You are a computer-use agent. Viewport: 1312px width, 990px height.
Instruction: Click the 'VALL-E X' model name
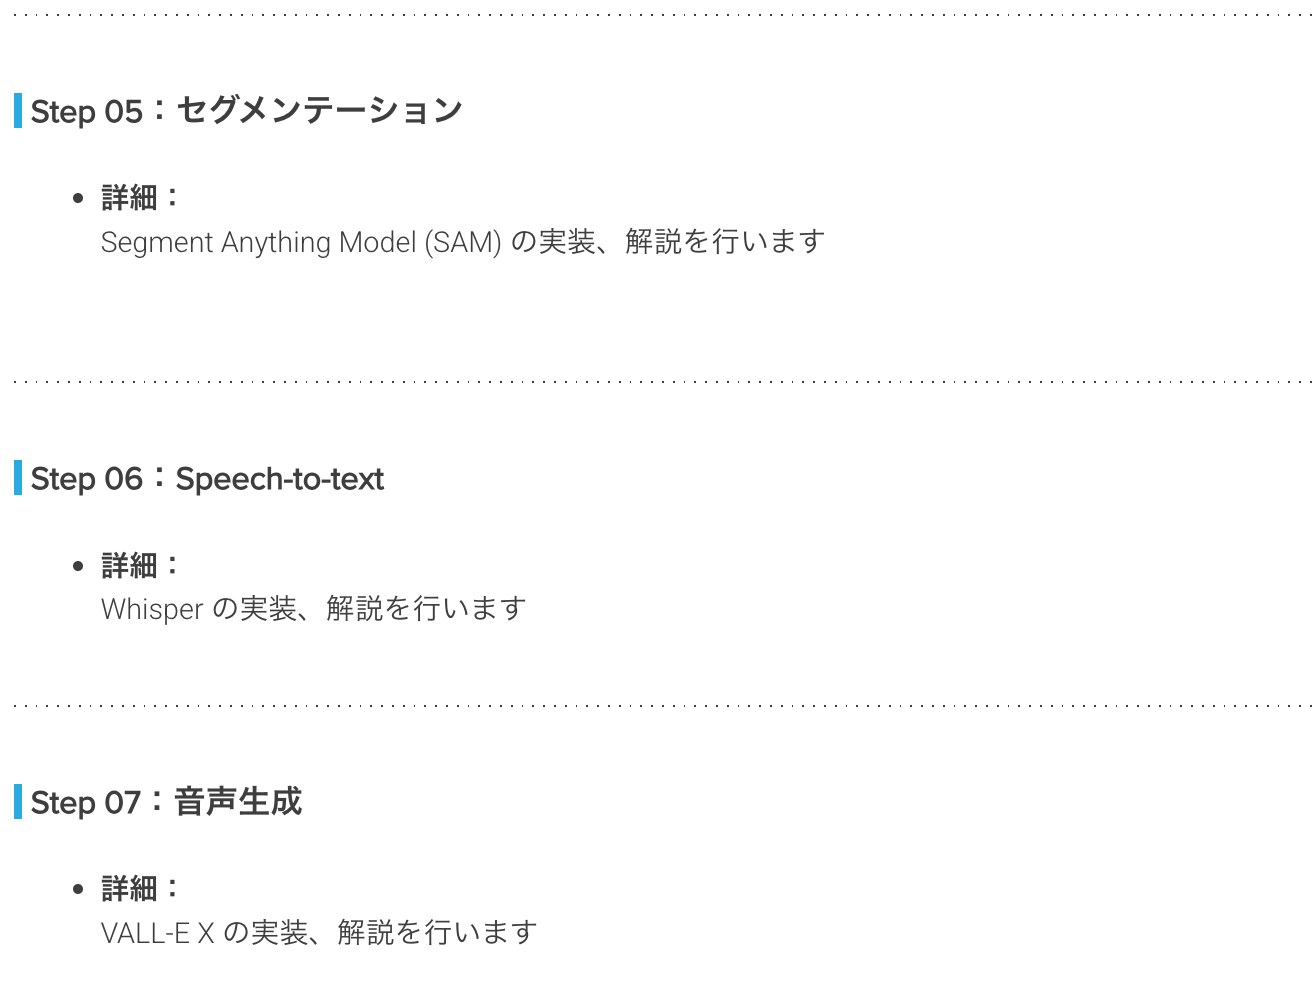158,933
